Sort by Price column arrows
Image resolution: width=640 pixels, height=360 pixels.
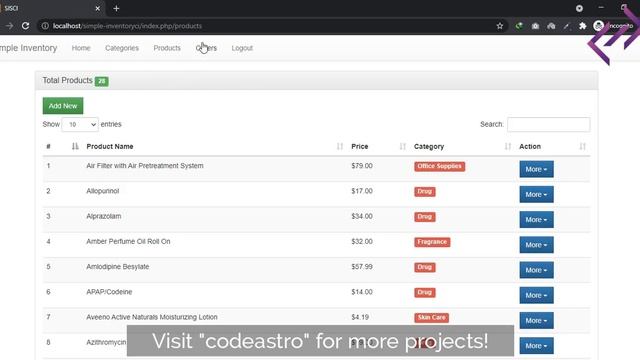[x=402, y=146]
